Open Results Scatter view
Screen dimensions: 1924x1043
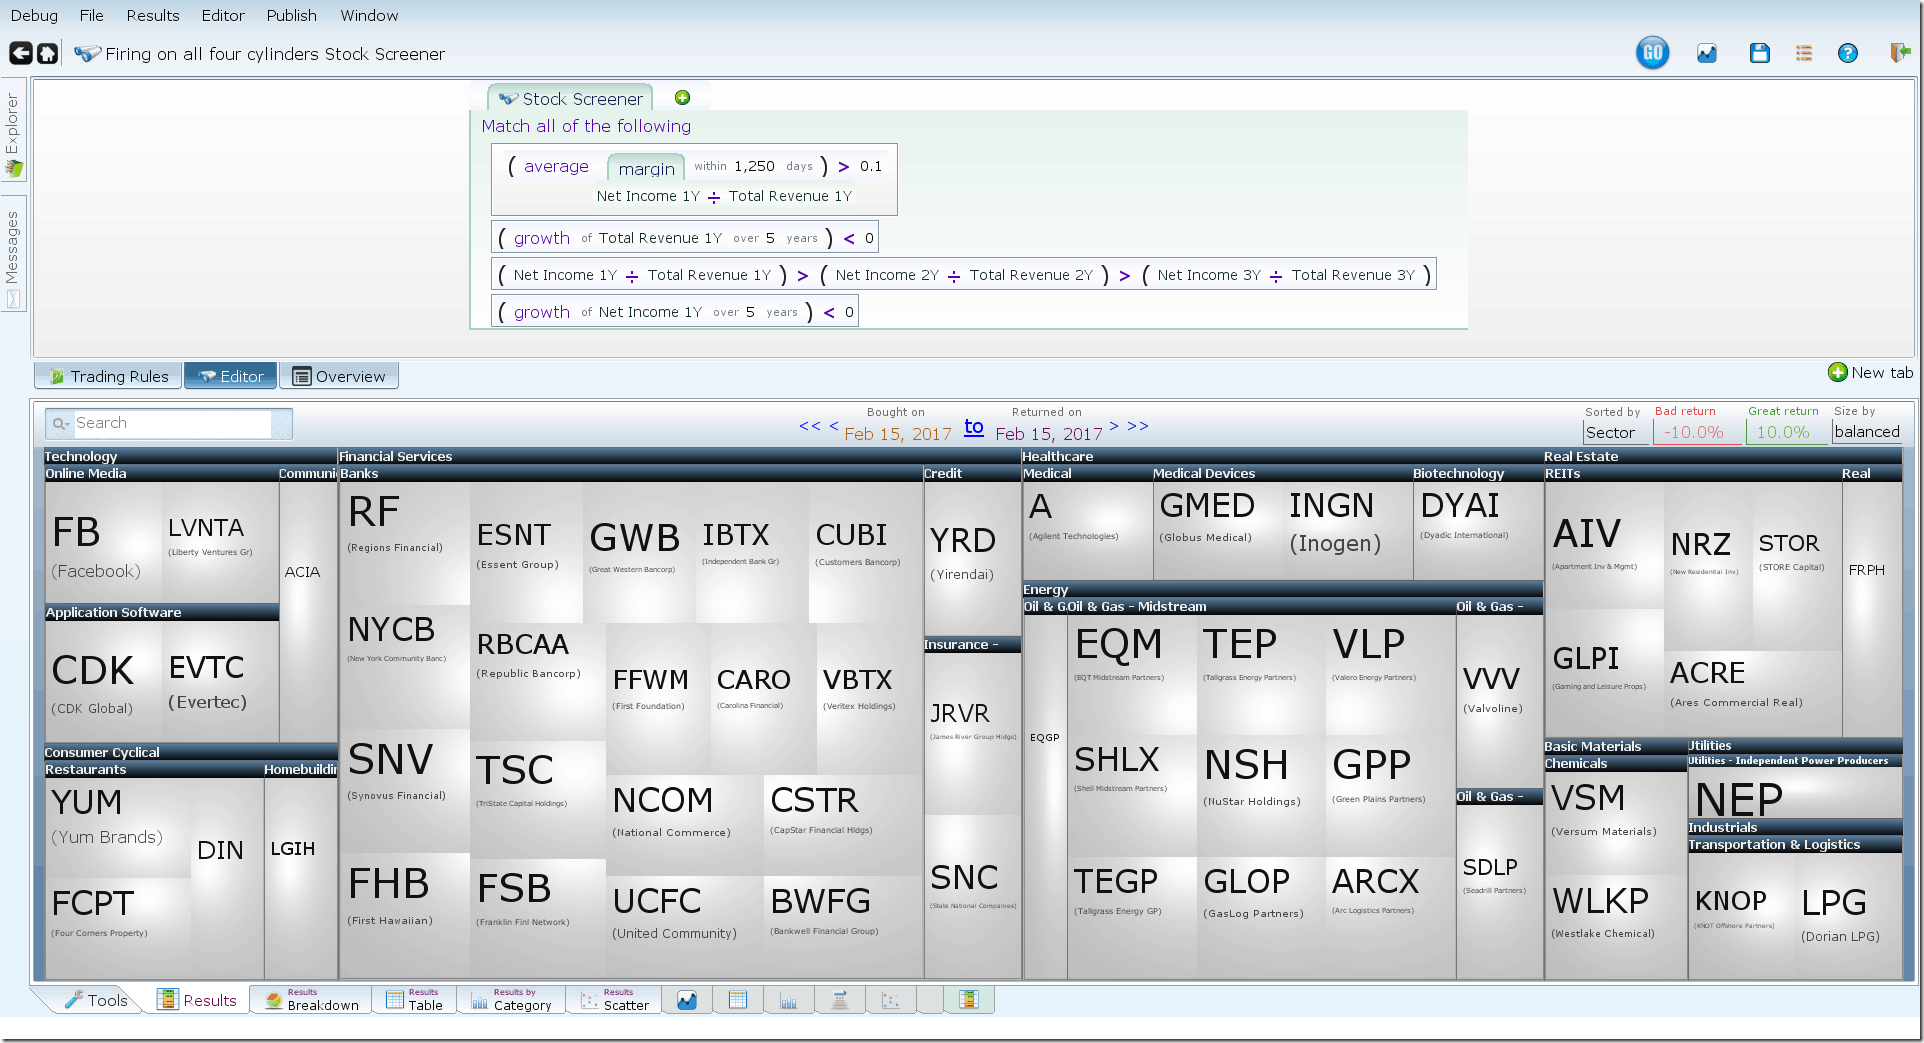(614, 1000)
